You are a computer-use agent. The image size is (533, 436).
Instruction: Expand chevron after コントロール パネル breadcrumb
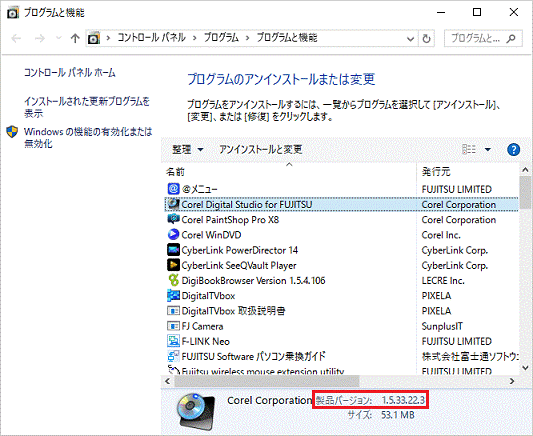[195, 38]
